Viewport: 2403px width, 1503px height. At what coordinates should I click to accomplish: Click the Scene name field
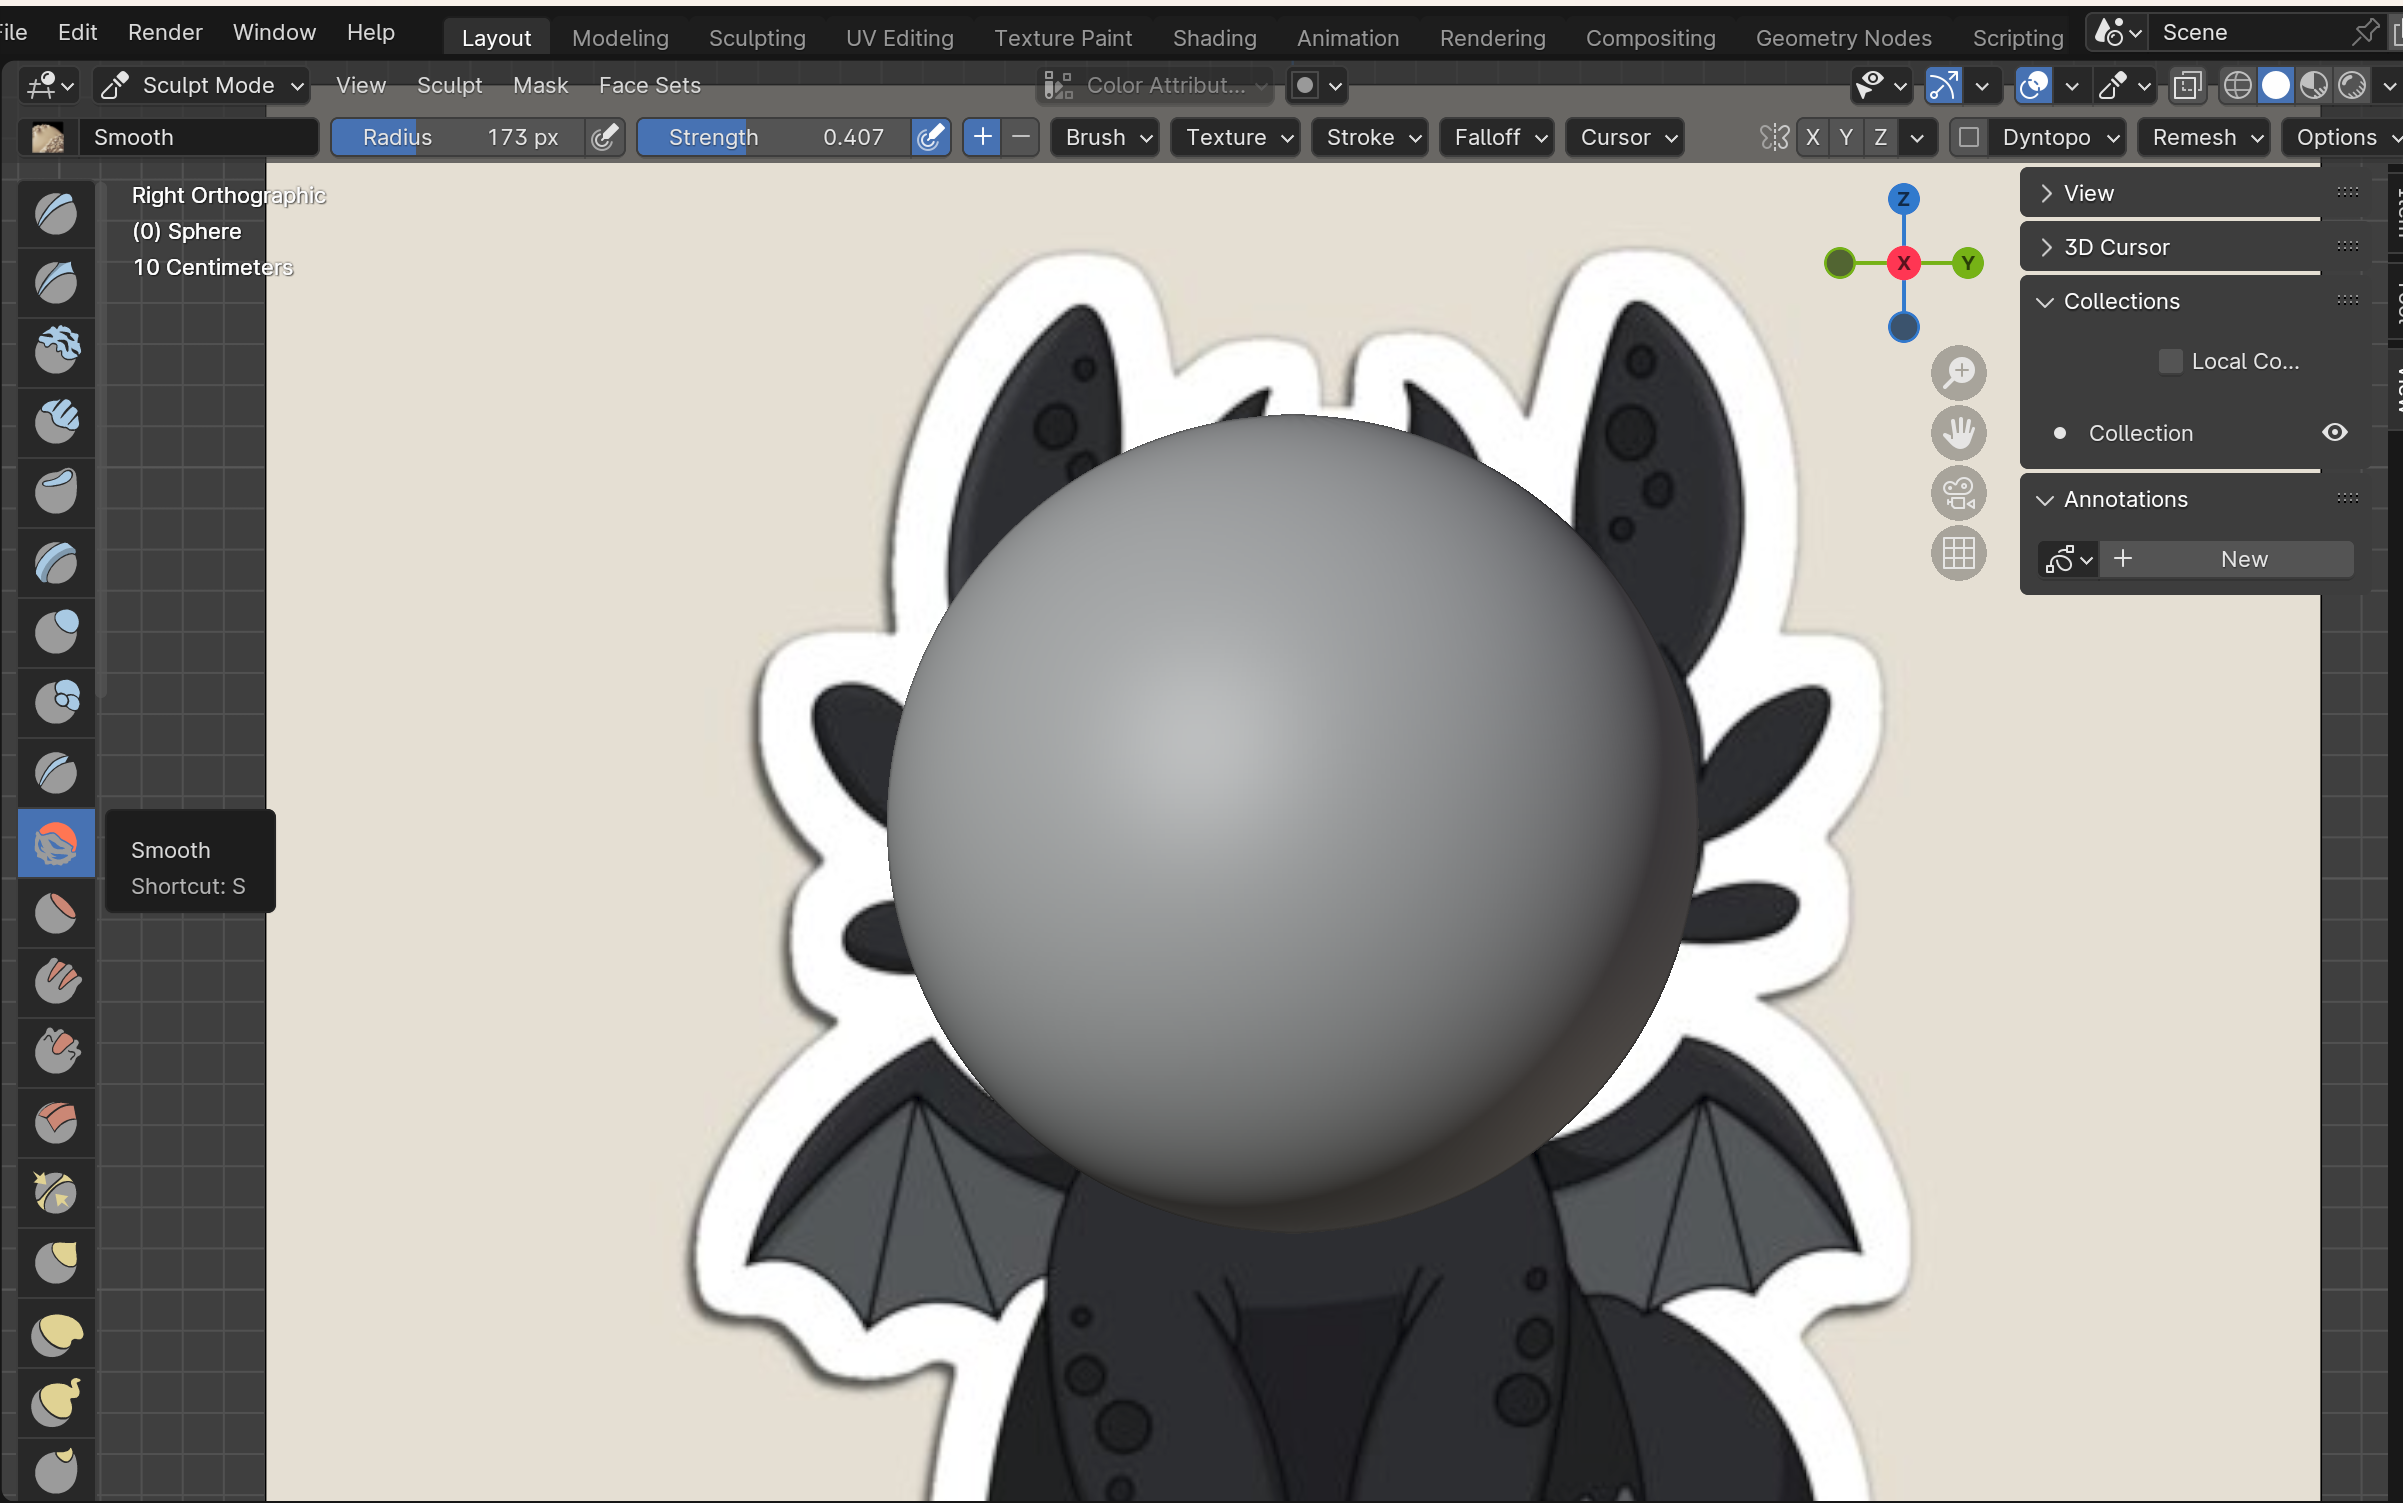[x=2250, y=32]
